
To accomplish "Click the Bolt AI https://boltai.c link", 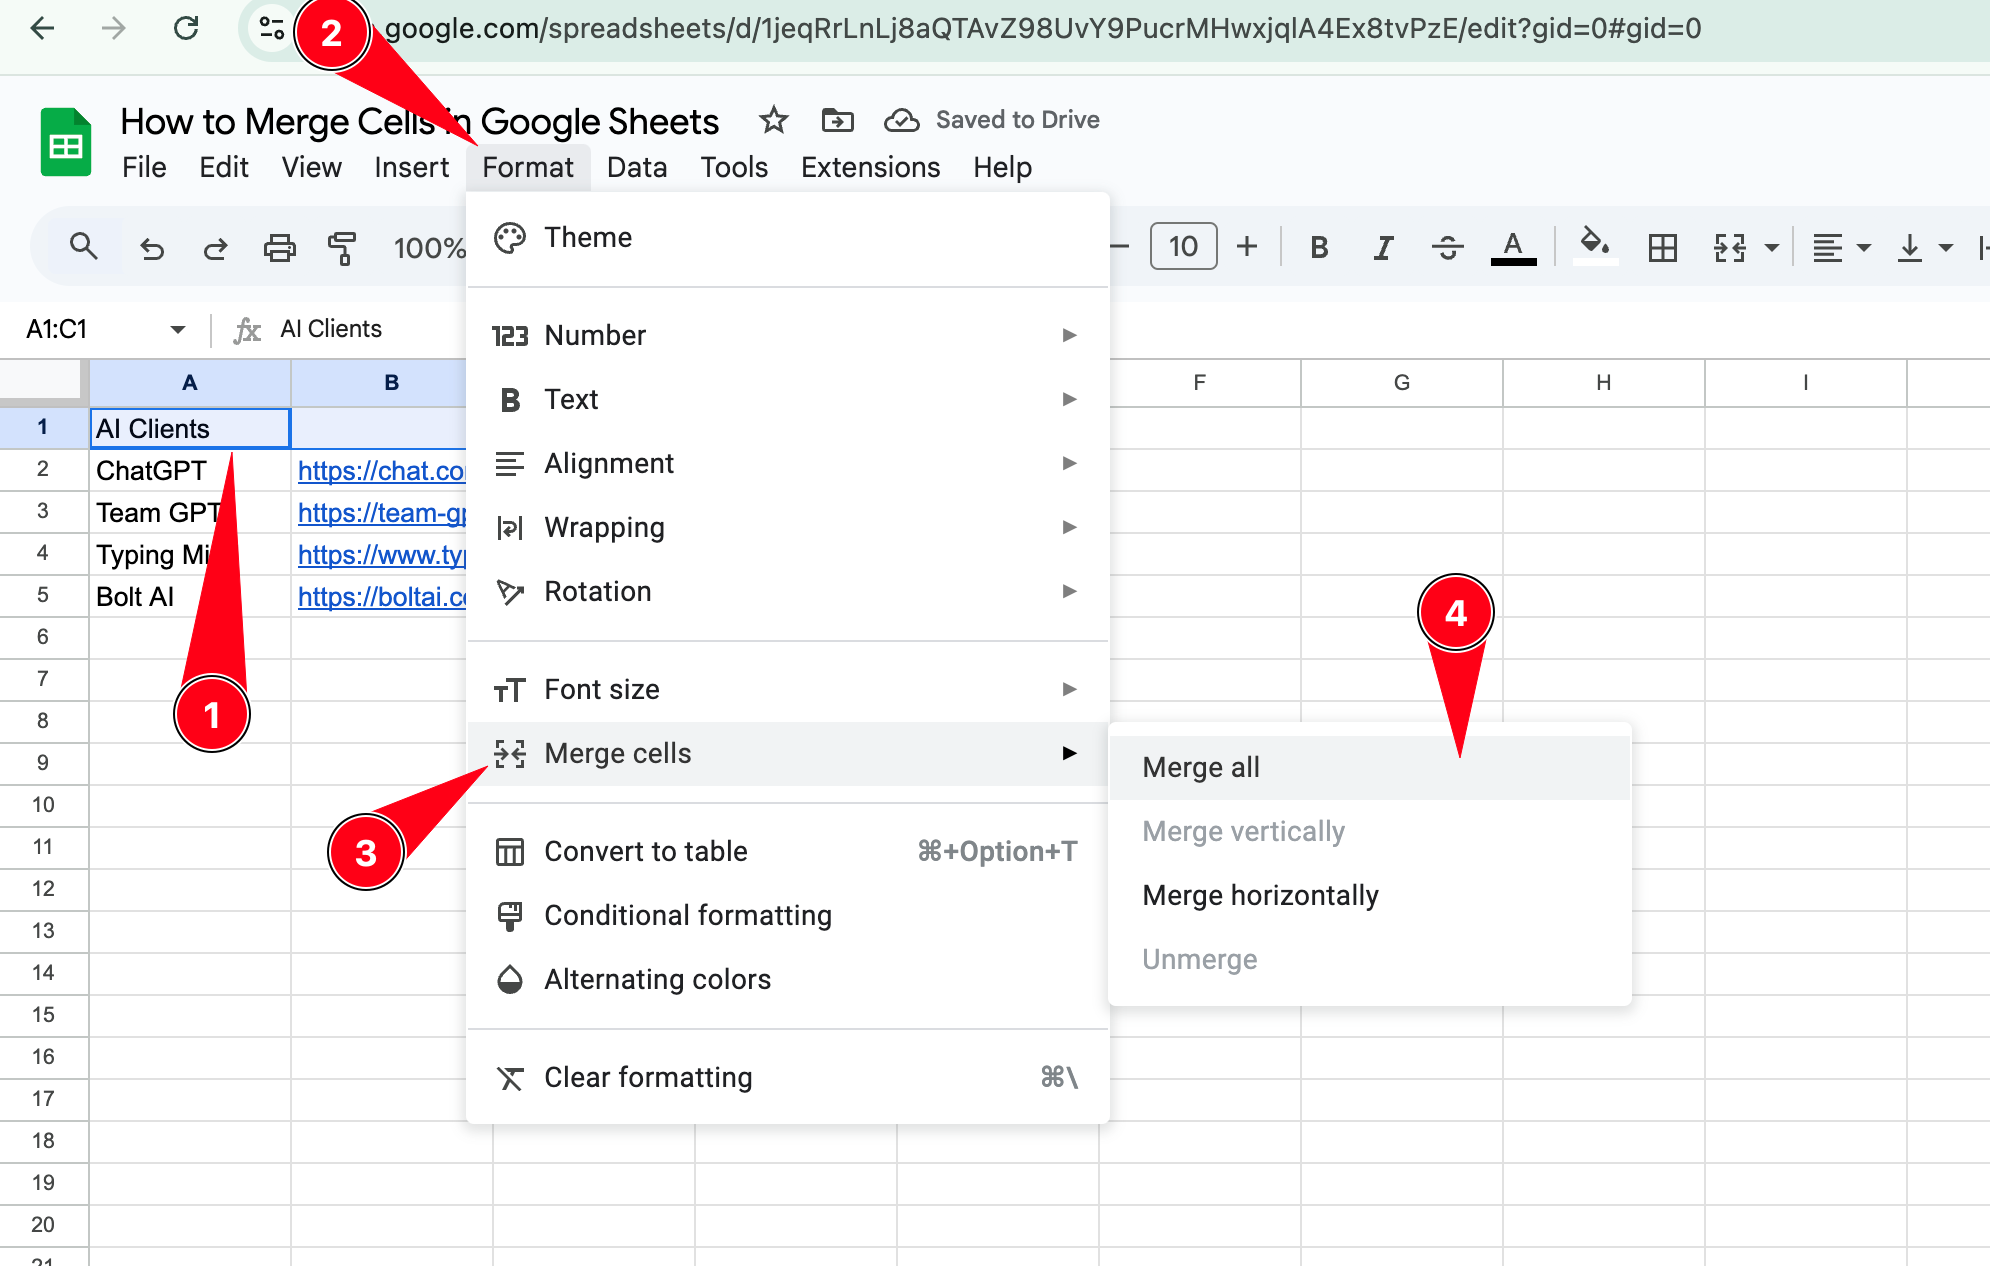I will tap(382, 597).
